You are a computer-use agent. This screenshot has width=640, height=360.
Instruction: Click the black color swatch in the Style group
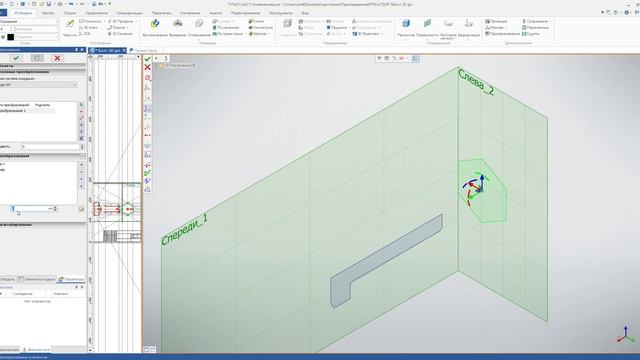pos(11,37)
